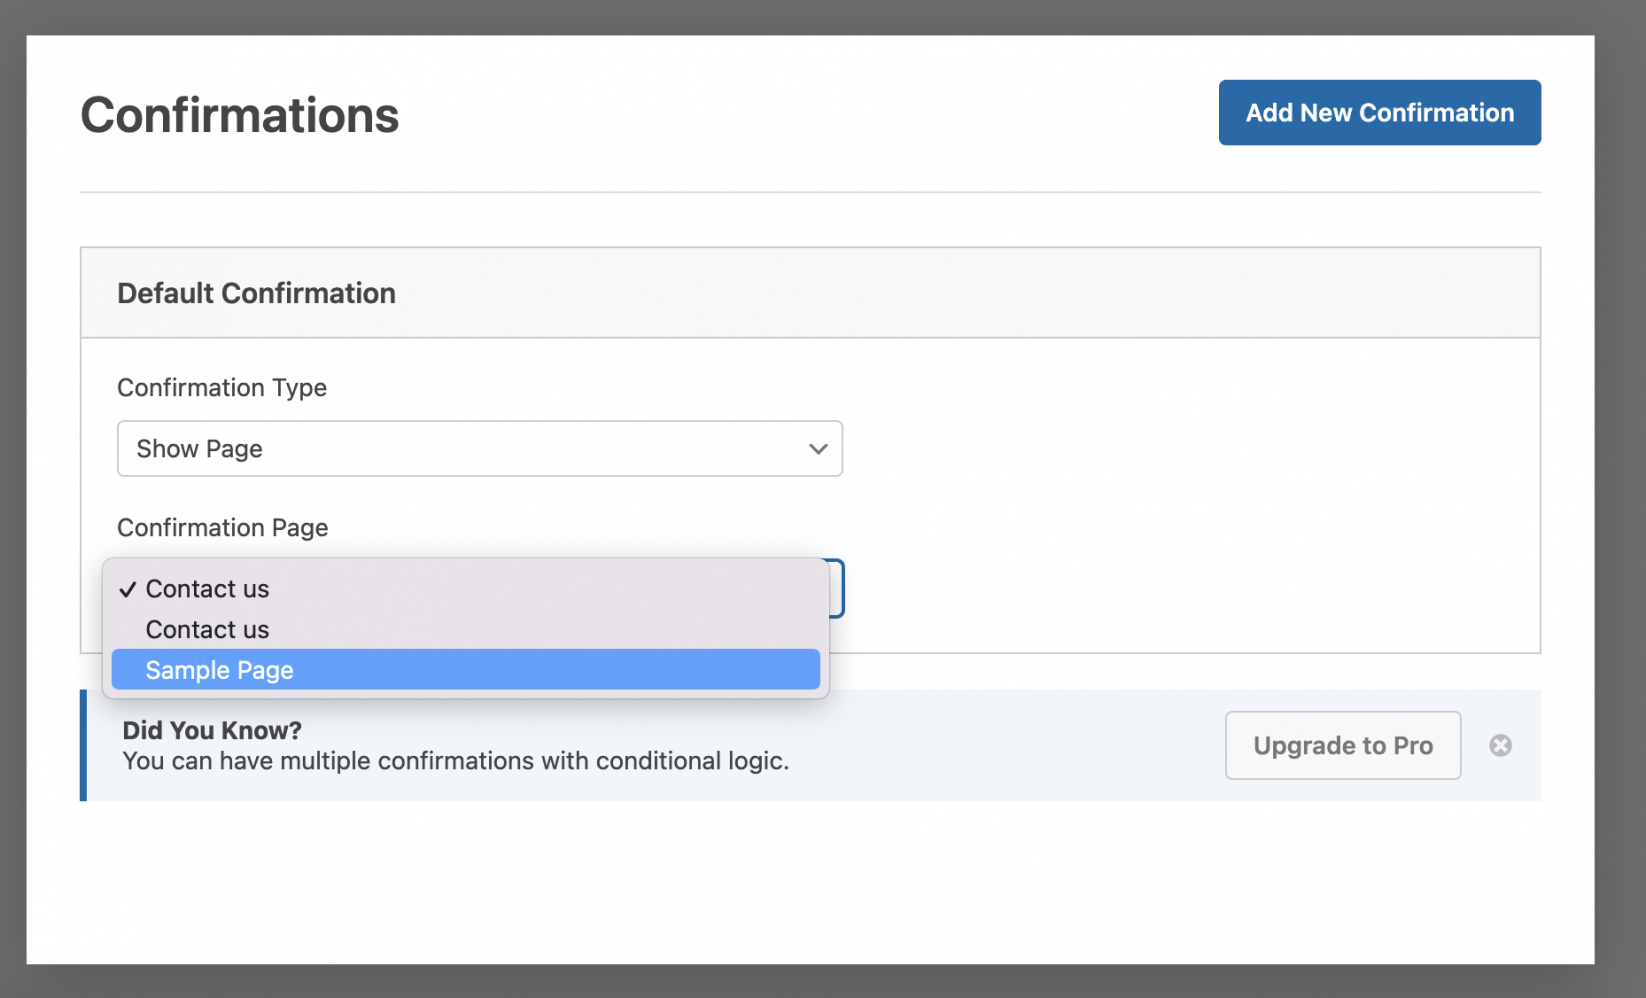Dismiss the Did You Know notice
This screenshot has width=1646, height=998.
(x=1500, y=745)
